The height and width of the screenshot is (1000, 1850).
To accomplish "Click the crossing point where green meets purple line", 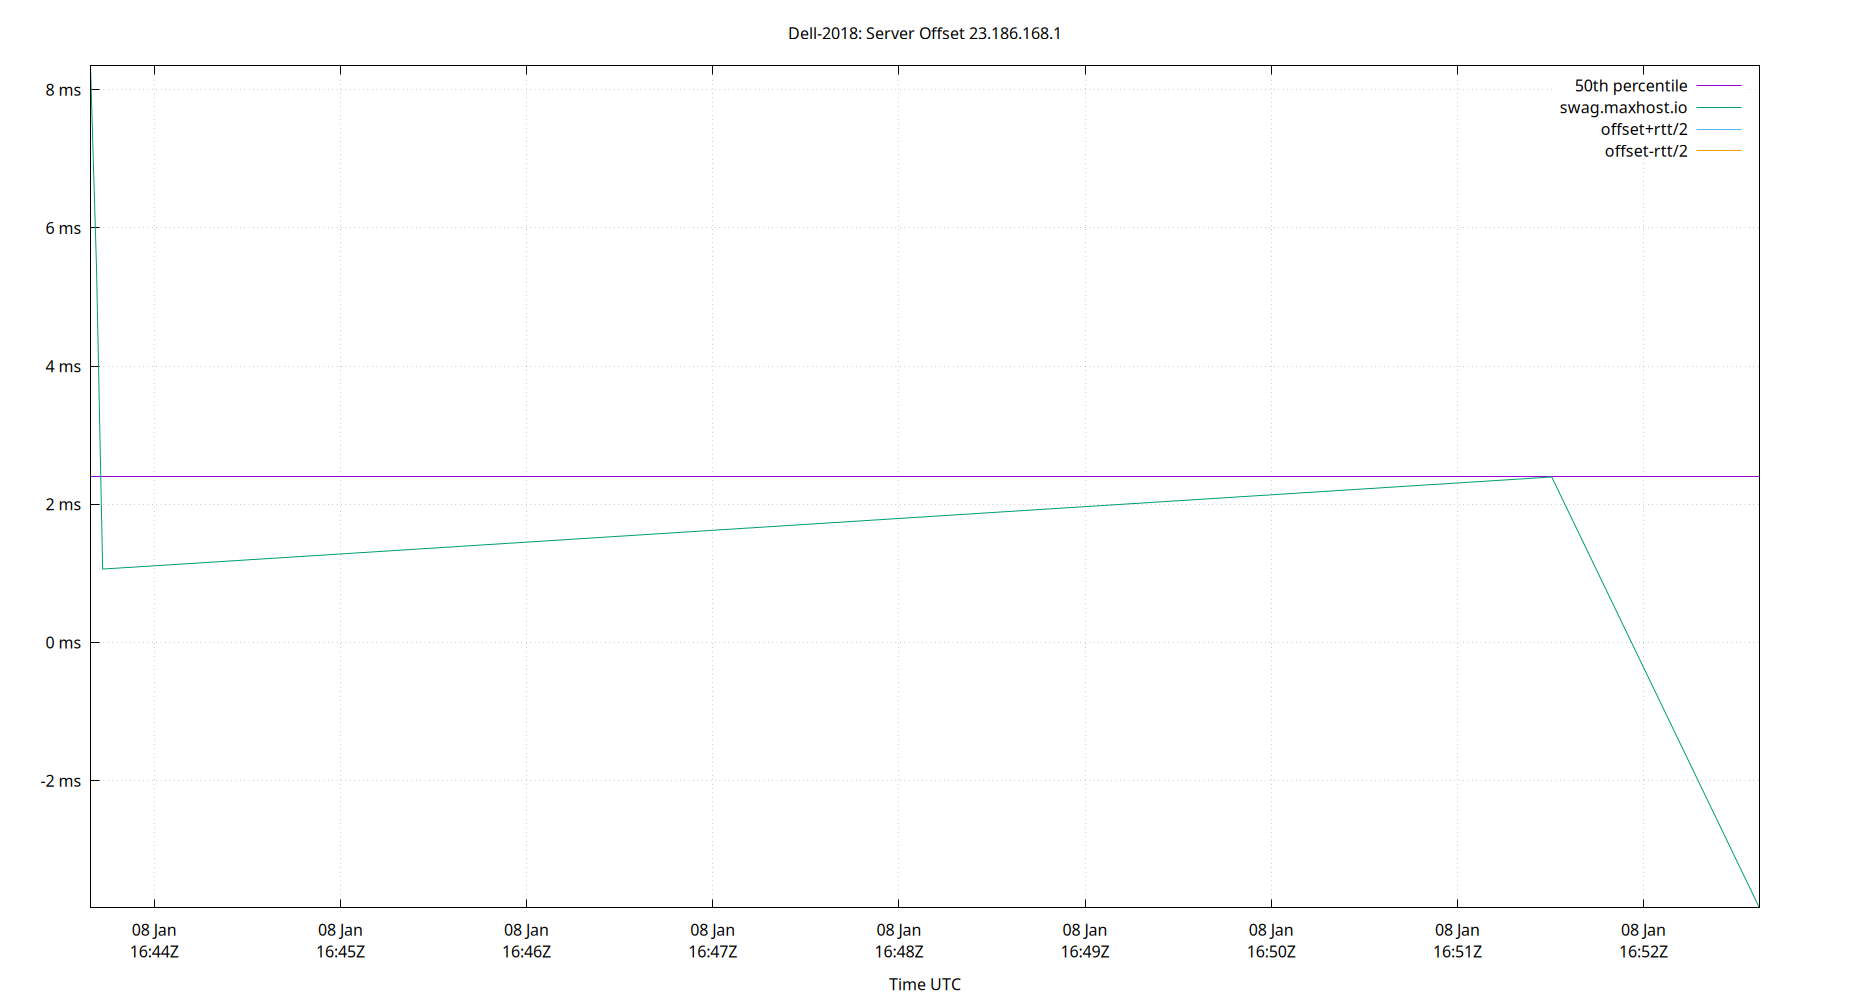I will click(x=1551, y=477).
